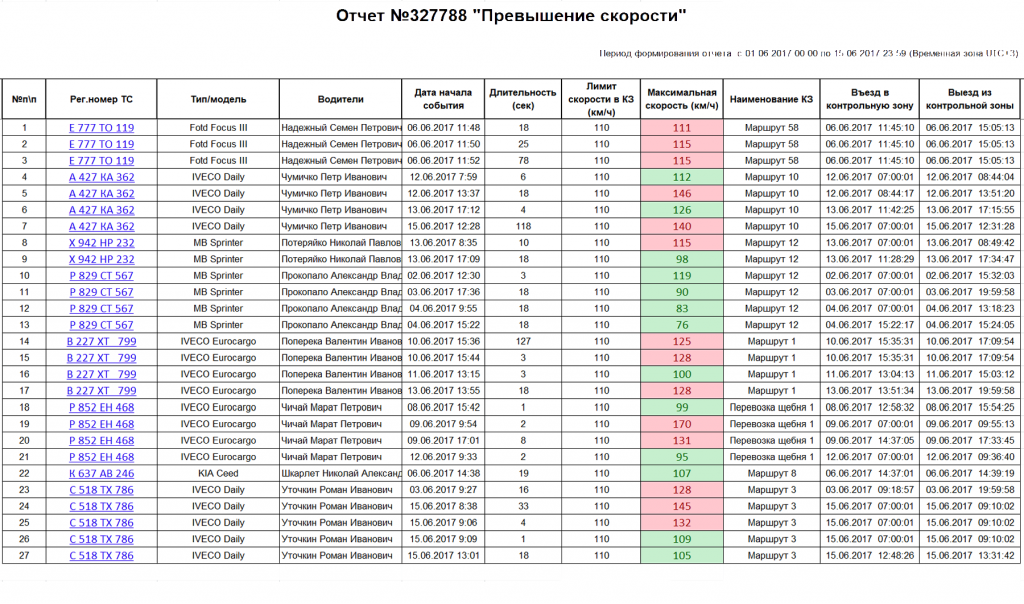Click duration cell showing 127 seconds

pos(522,342)
